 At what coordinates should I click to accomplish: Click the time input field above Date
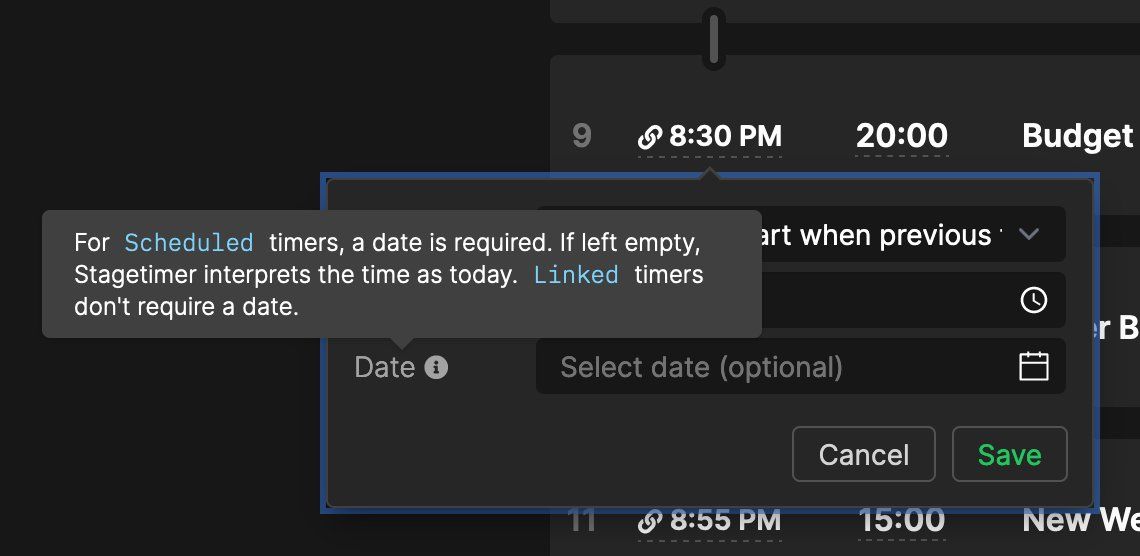pyautogui.click(x=801, y=300)
